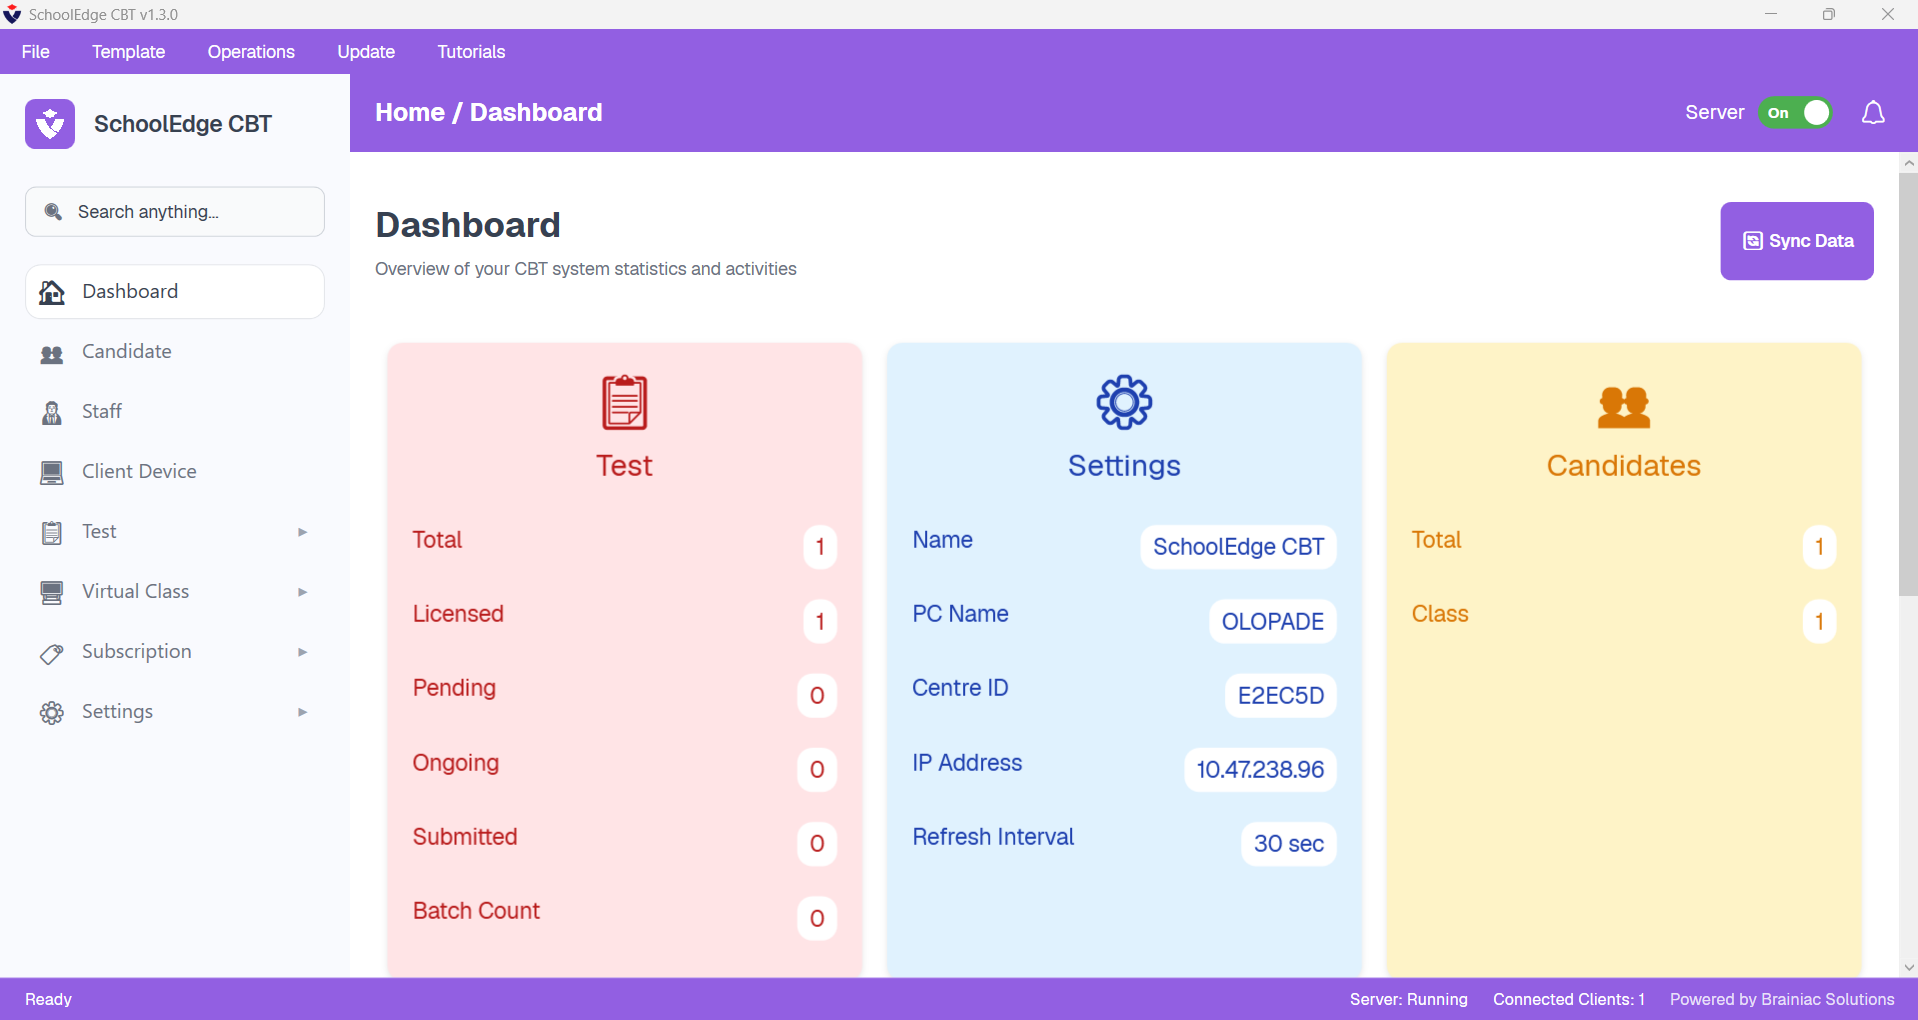Click the Settings gear icon in sidebar
Viewport: 1918px width, 1020px height.
coord(52,713)
